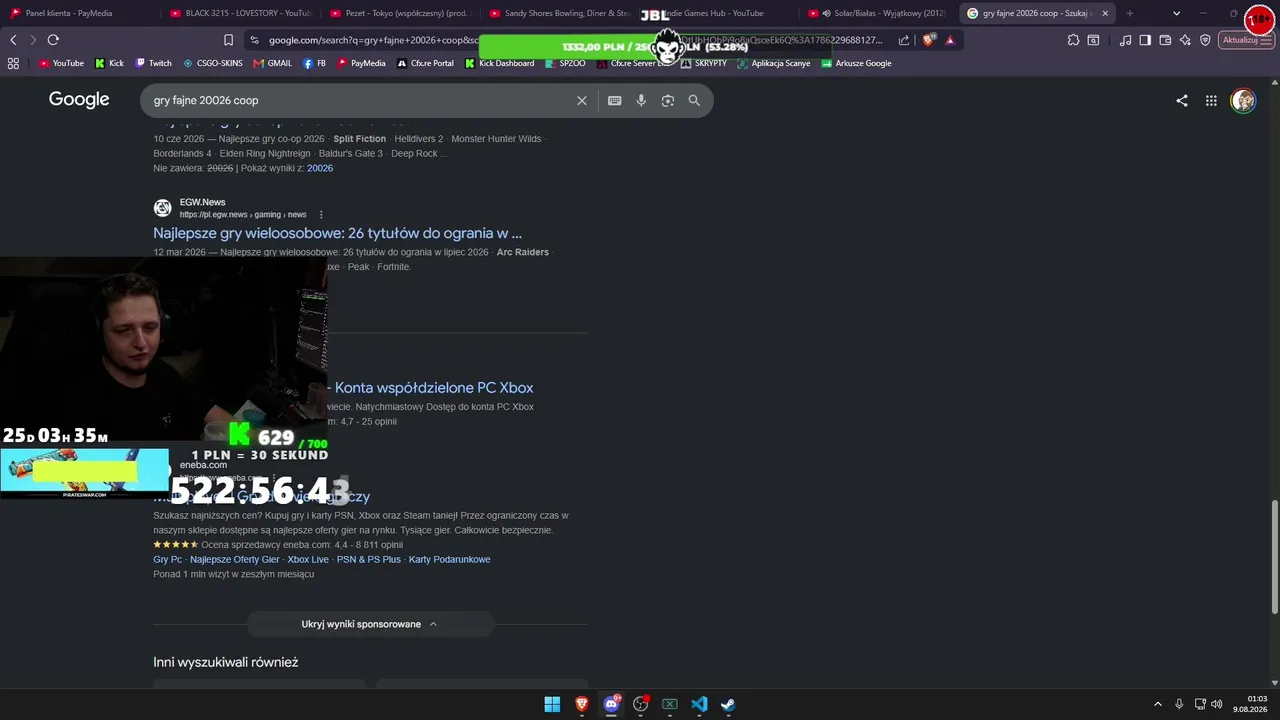Open Kick Dashboard bookmark
The height and width of the screenshot is (720, 1280).
click(500, 63)
